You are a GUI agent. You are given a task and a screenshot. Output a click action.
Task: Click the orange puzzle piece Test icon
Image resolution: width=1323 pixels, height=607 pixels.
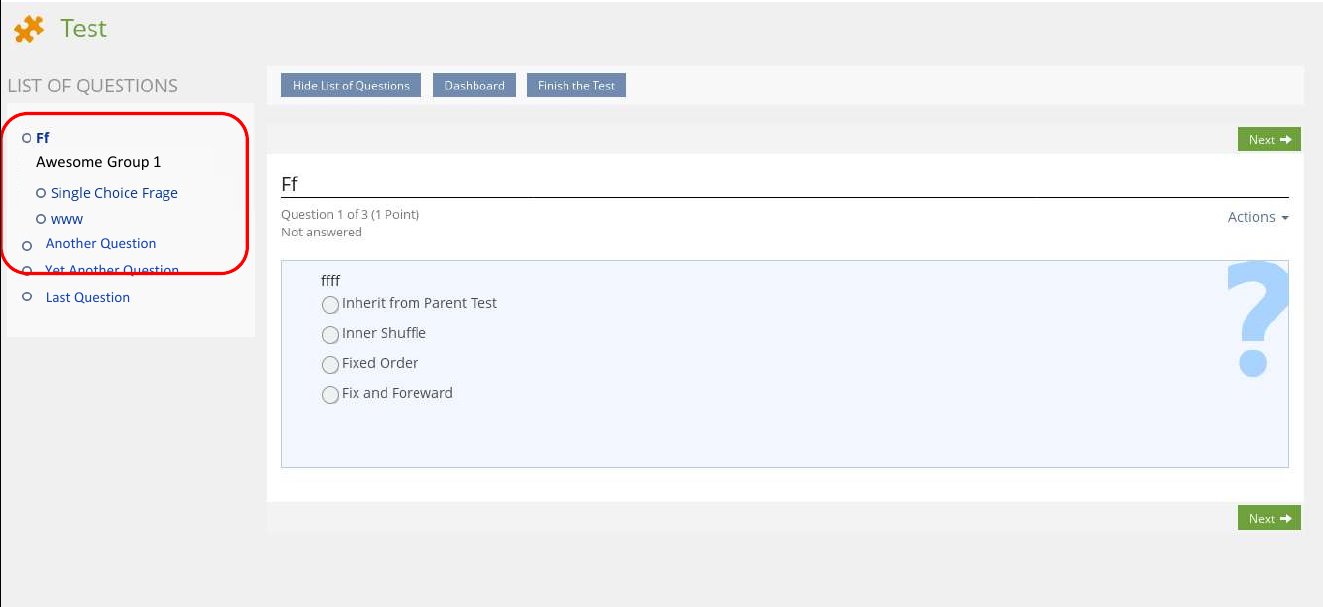coord(29,29)
